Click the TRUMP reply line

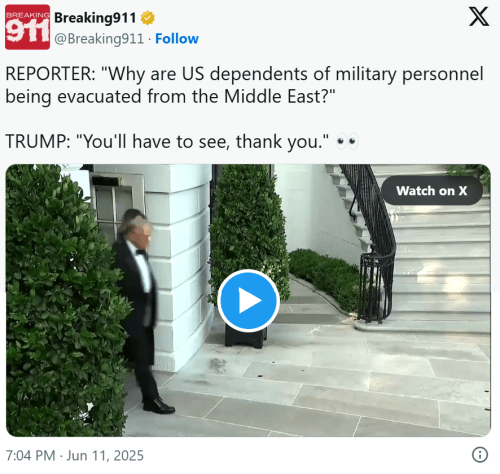pyautogui.click(x=167, y=141)
